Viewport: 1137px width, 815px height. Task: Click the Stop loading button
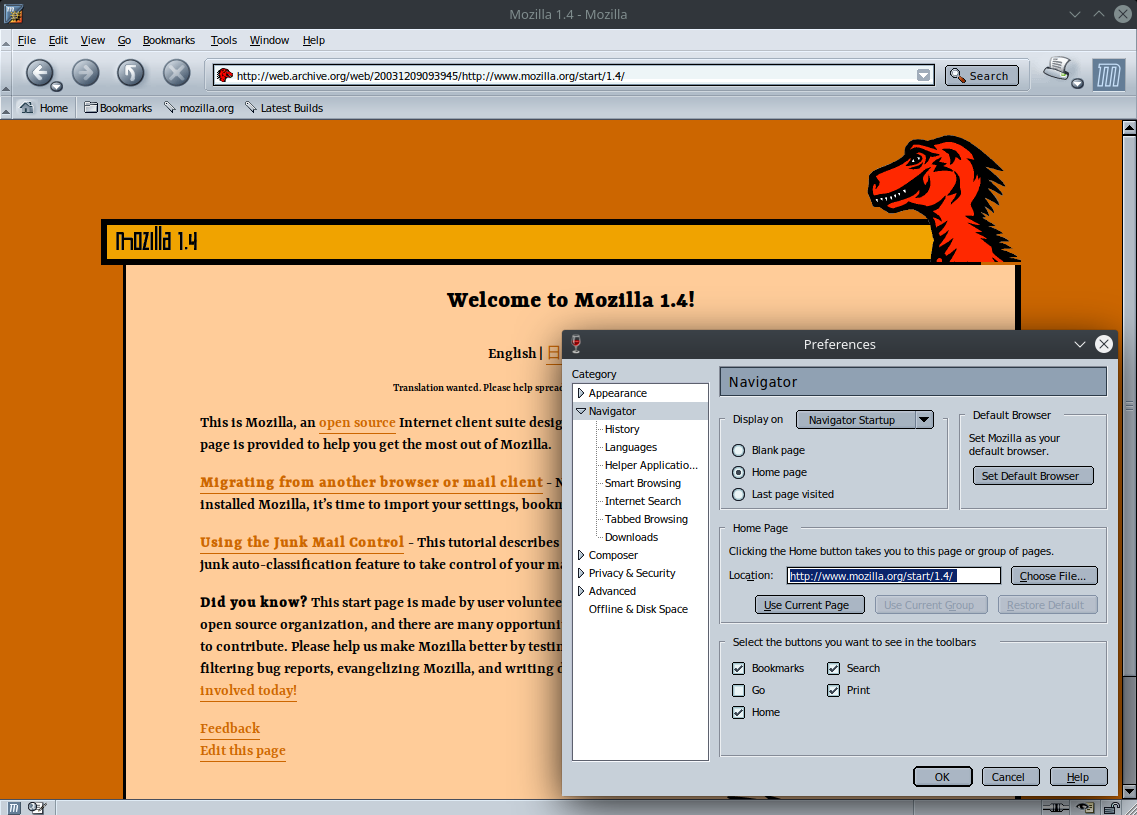point(176,73)
